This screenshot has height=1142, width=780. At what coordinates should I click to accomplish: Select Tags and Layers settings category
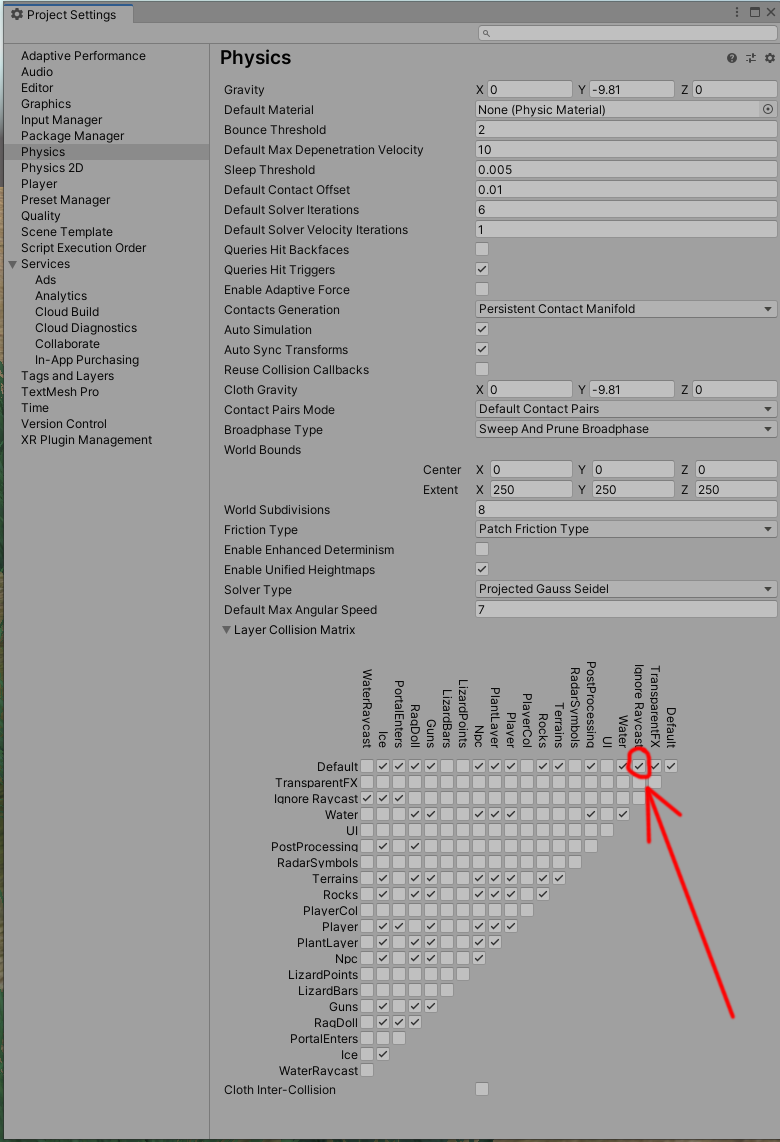(68, 376)
